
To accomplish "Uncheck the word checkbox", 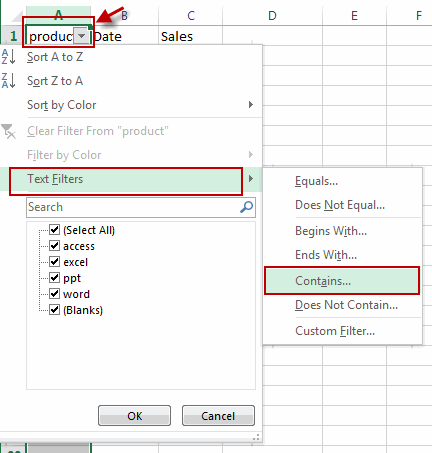I will pyautogui.click(x=54, y=293).
